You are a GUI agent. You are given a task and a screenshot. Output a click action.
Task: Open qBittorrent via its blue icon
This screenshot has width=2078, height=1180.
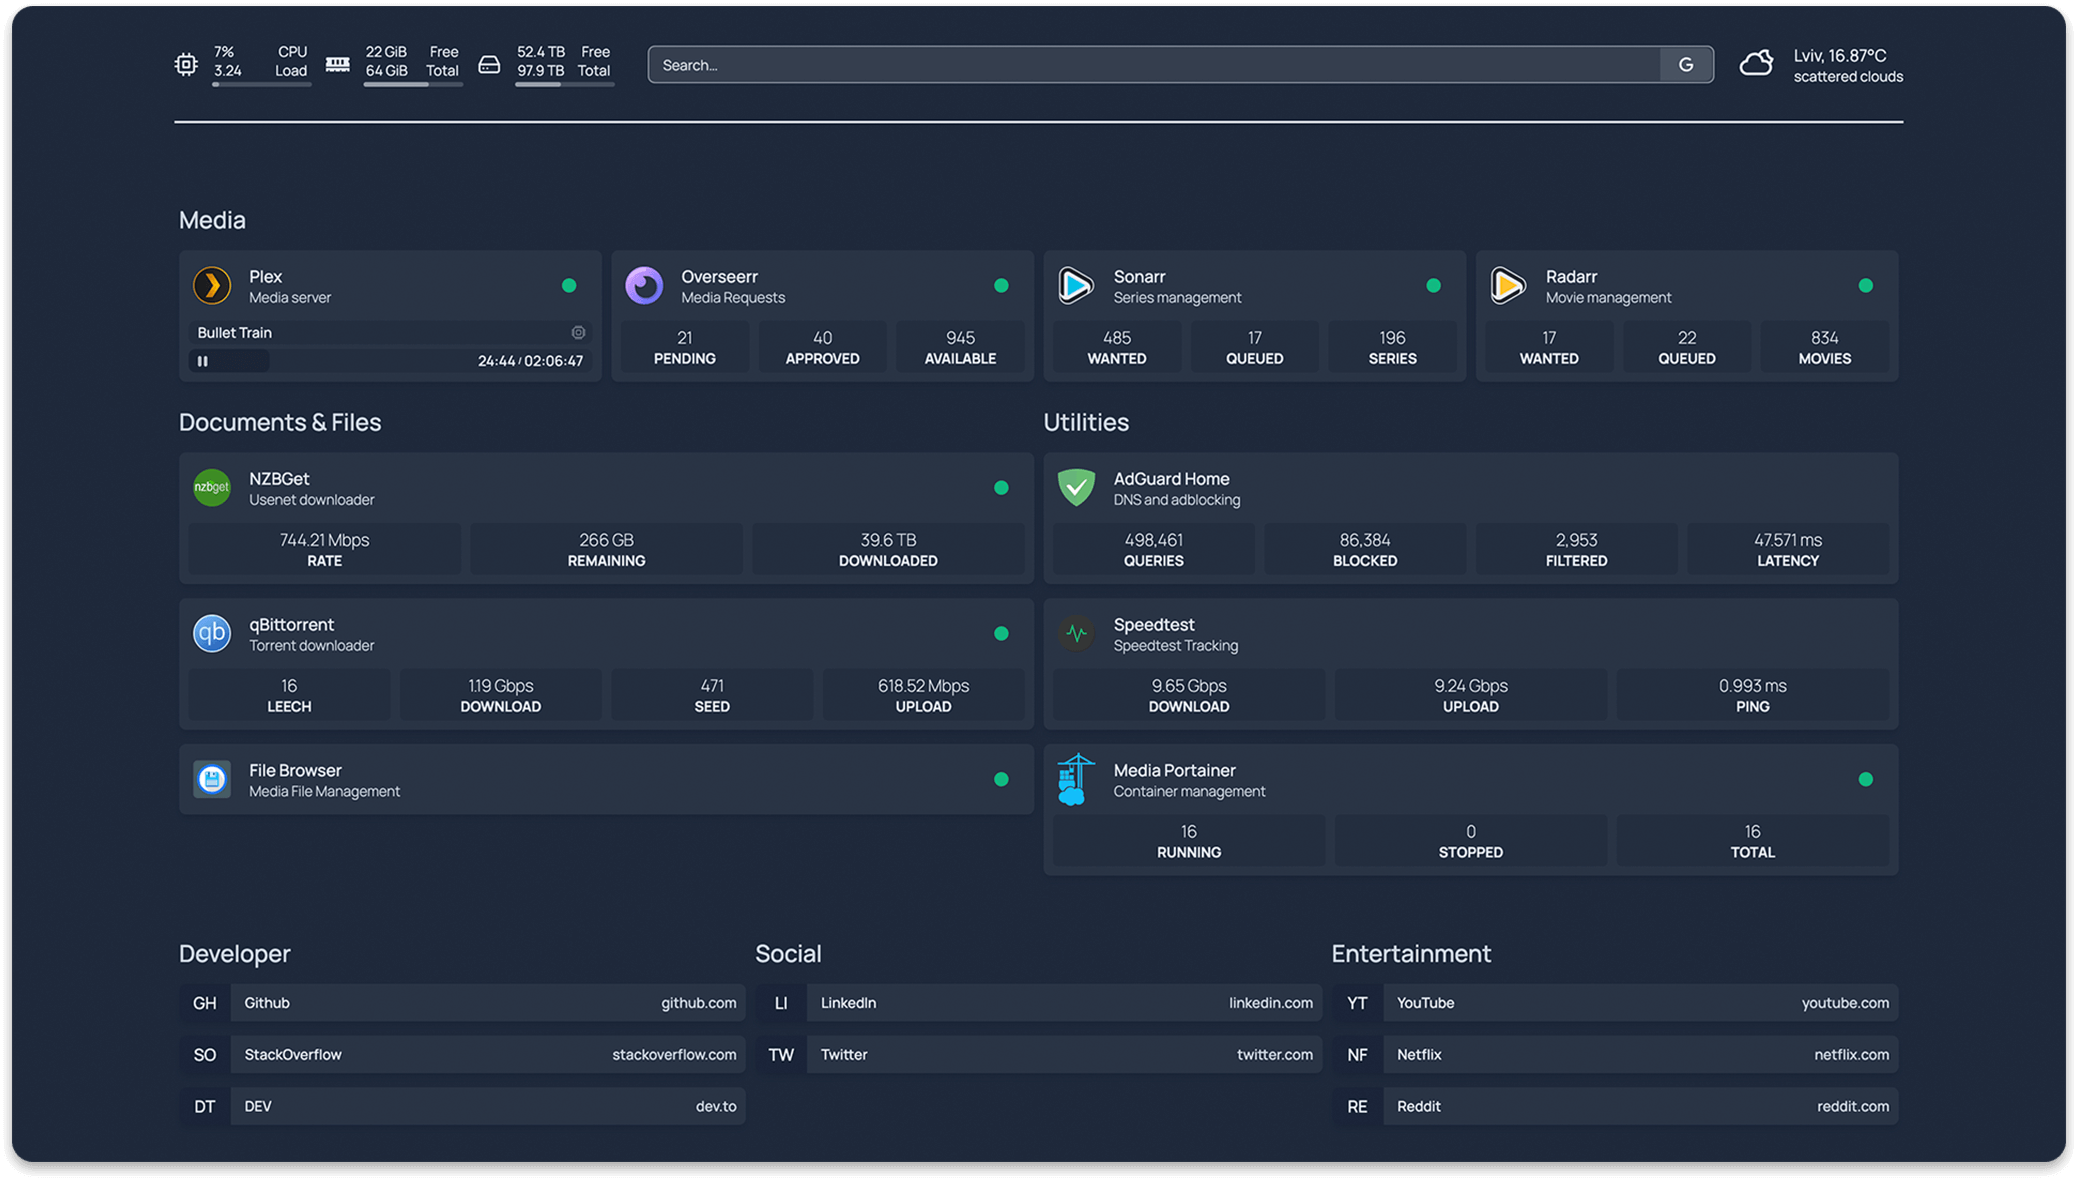[x=212, y=634]
